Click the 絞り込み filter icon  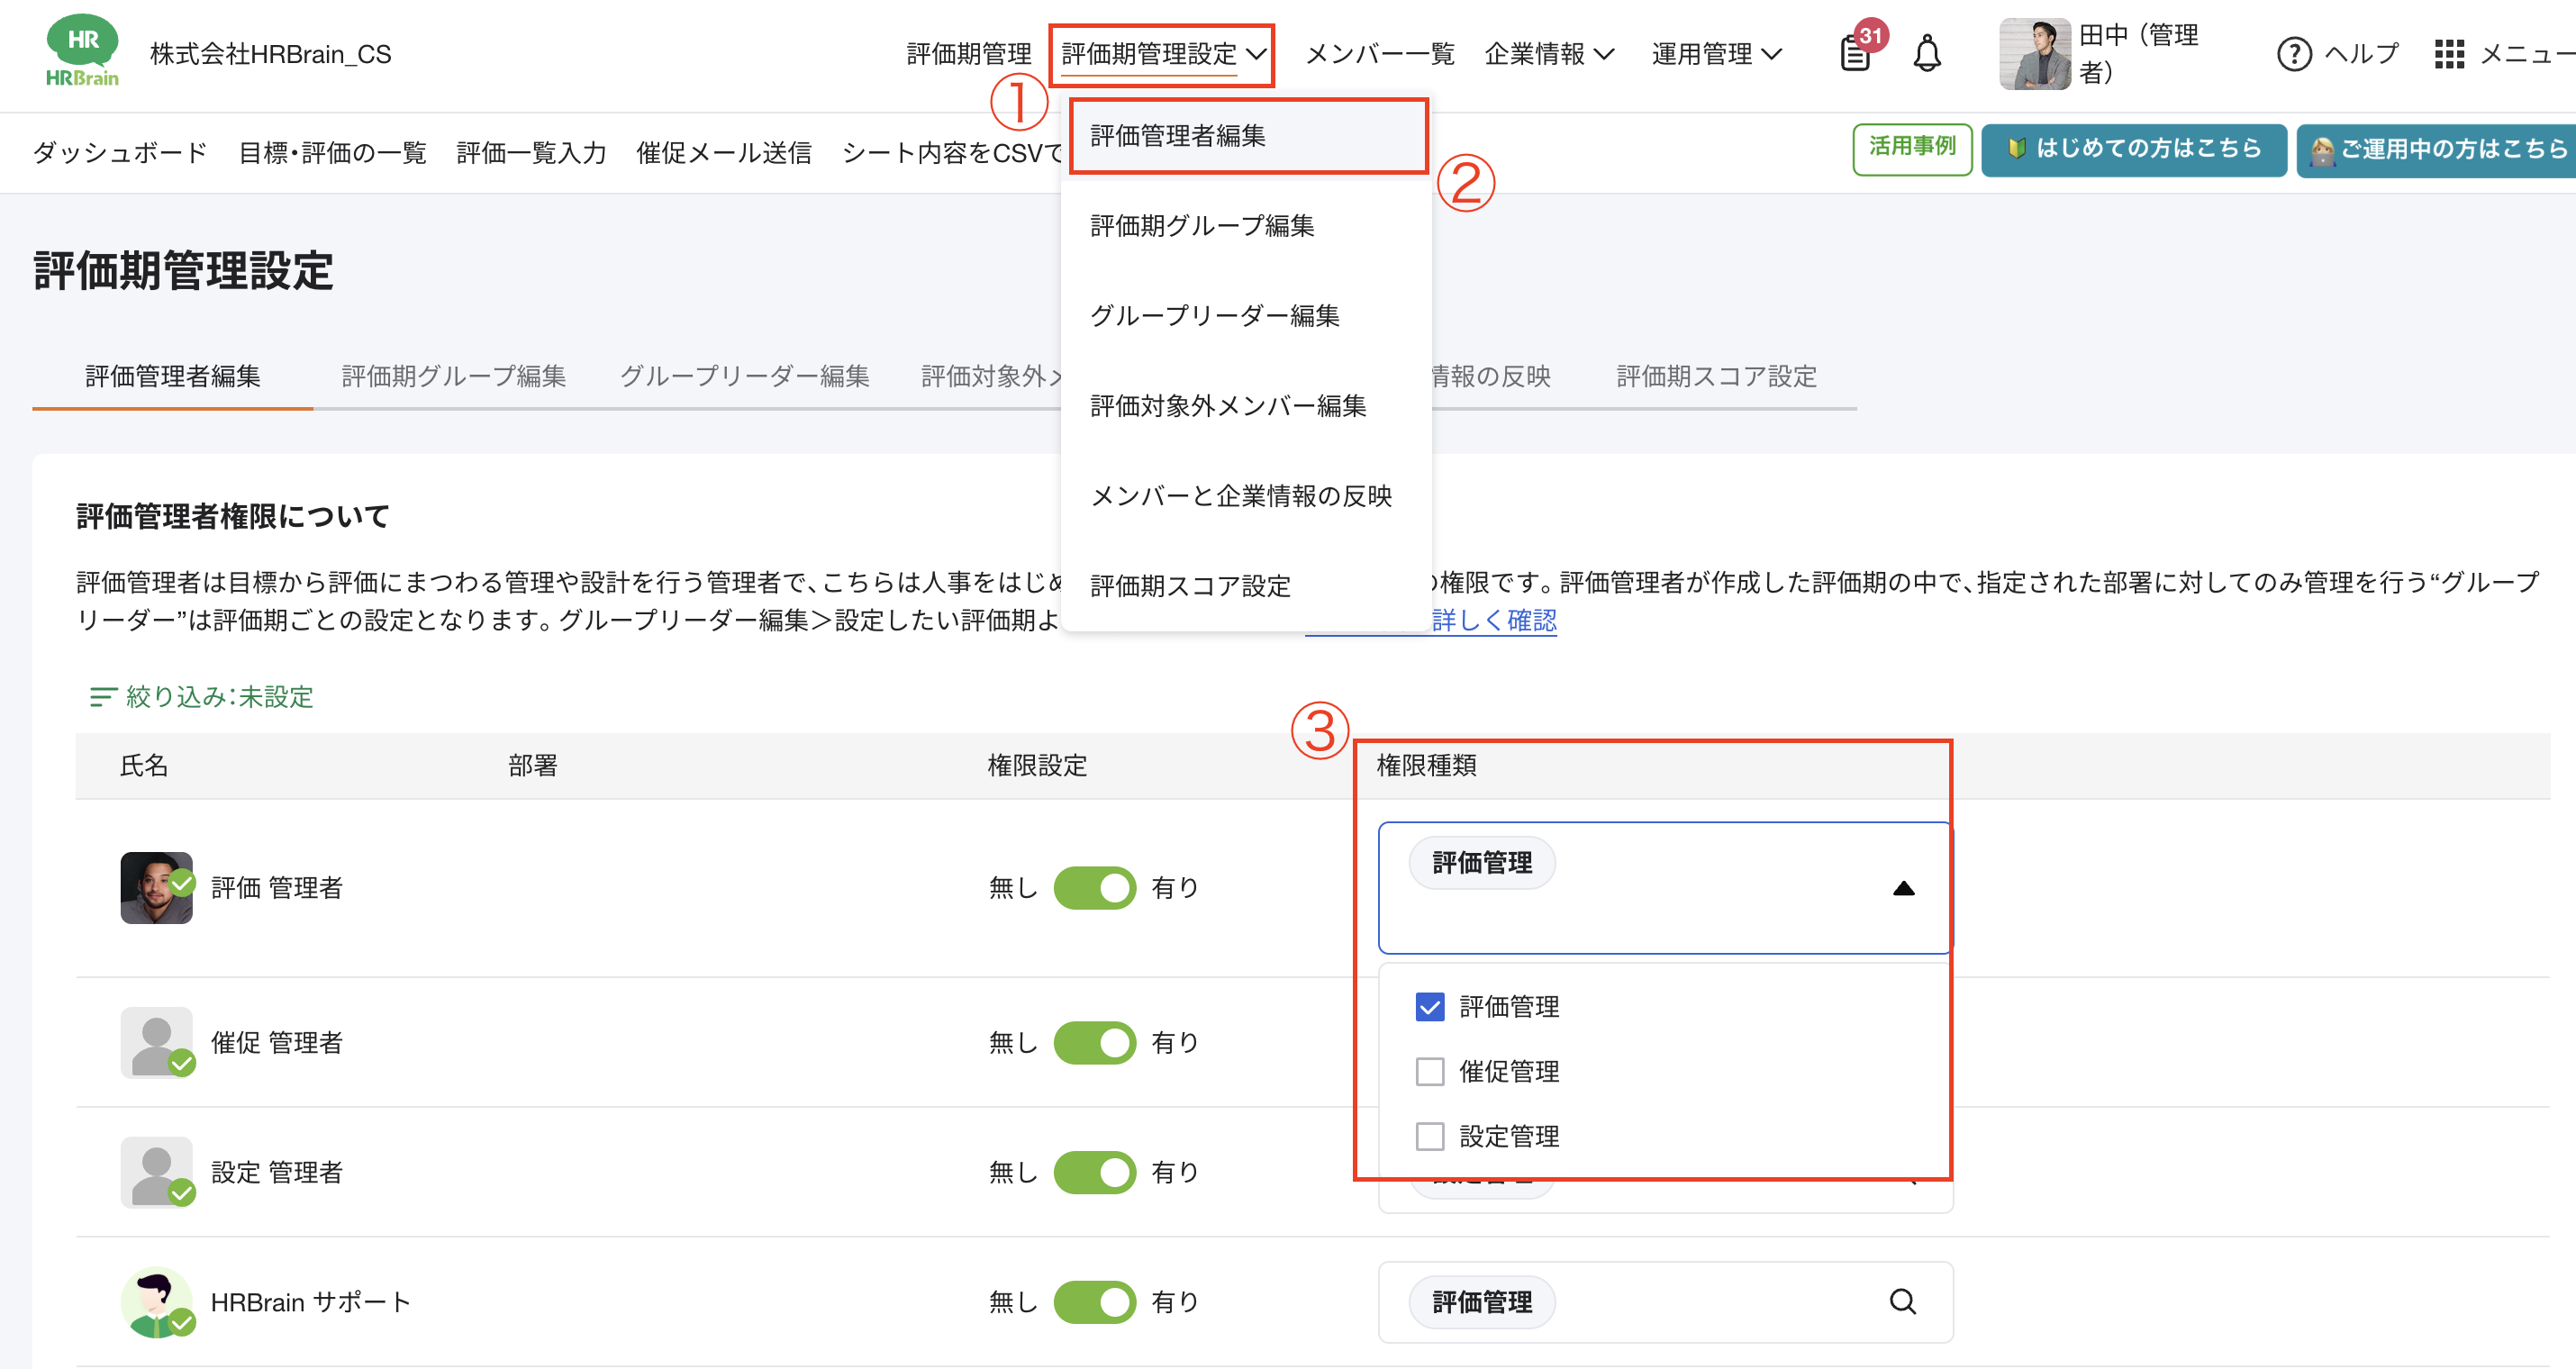103,697
